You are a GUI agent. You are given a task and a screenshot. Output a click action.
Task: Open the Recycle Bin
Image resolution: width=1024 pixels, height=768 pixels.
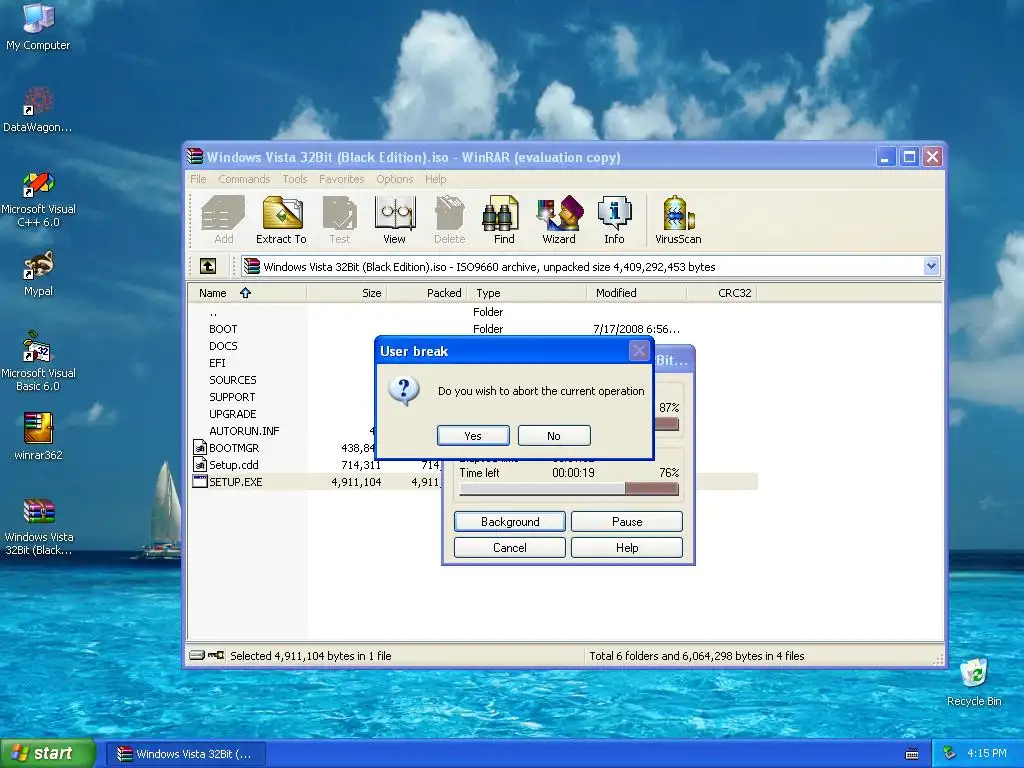point(974,682)
